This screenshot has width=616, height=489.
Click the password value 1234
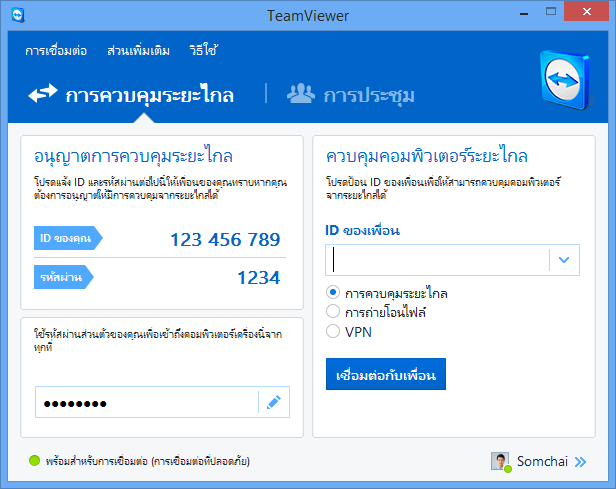(259, 278)
